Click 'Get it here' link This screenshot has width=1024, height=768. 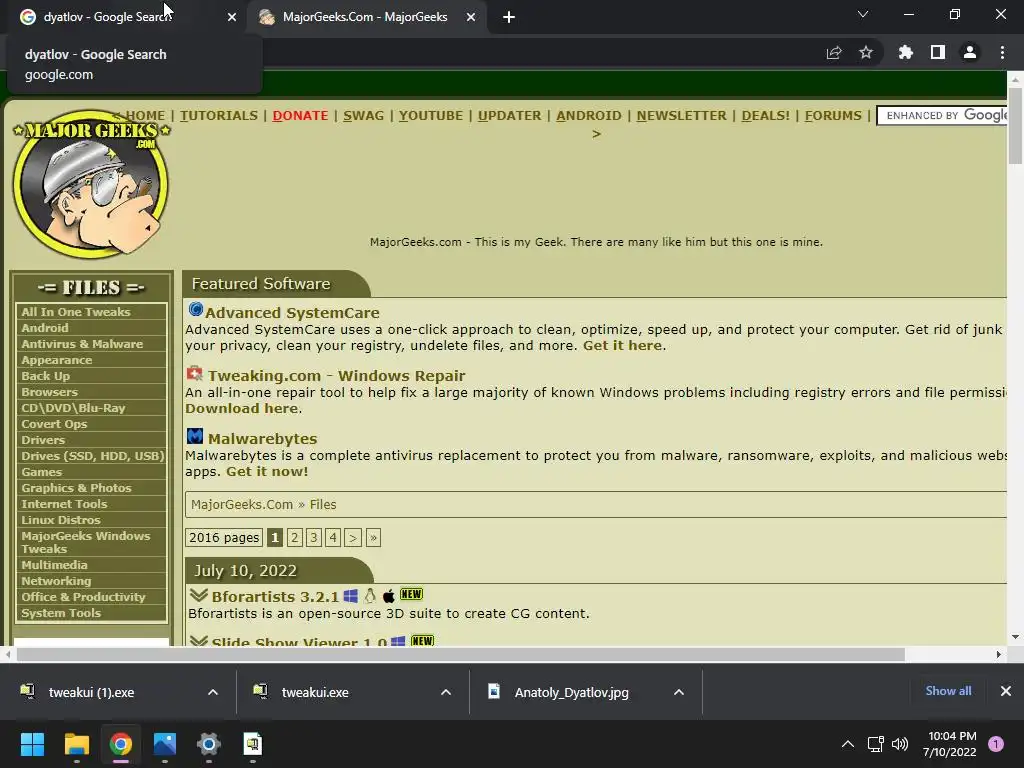click(622, 345)
